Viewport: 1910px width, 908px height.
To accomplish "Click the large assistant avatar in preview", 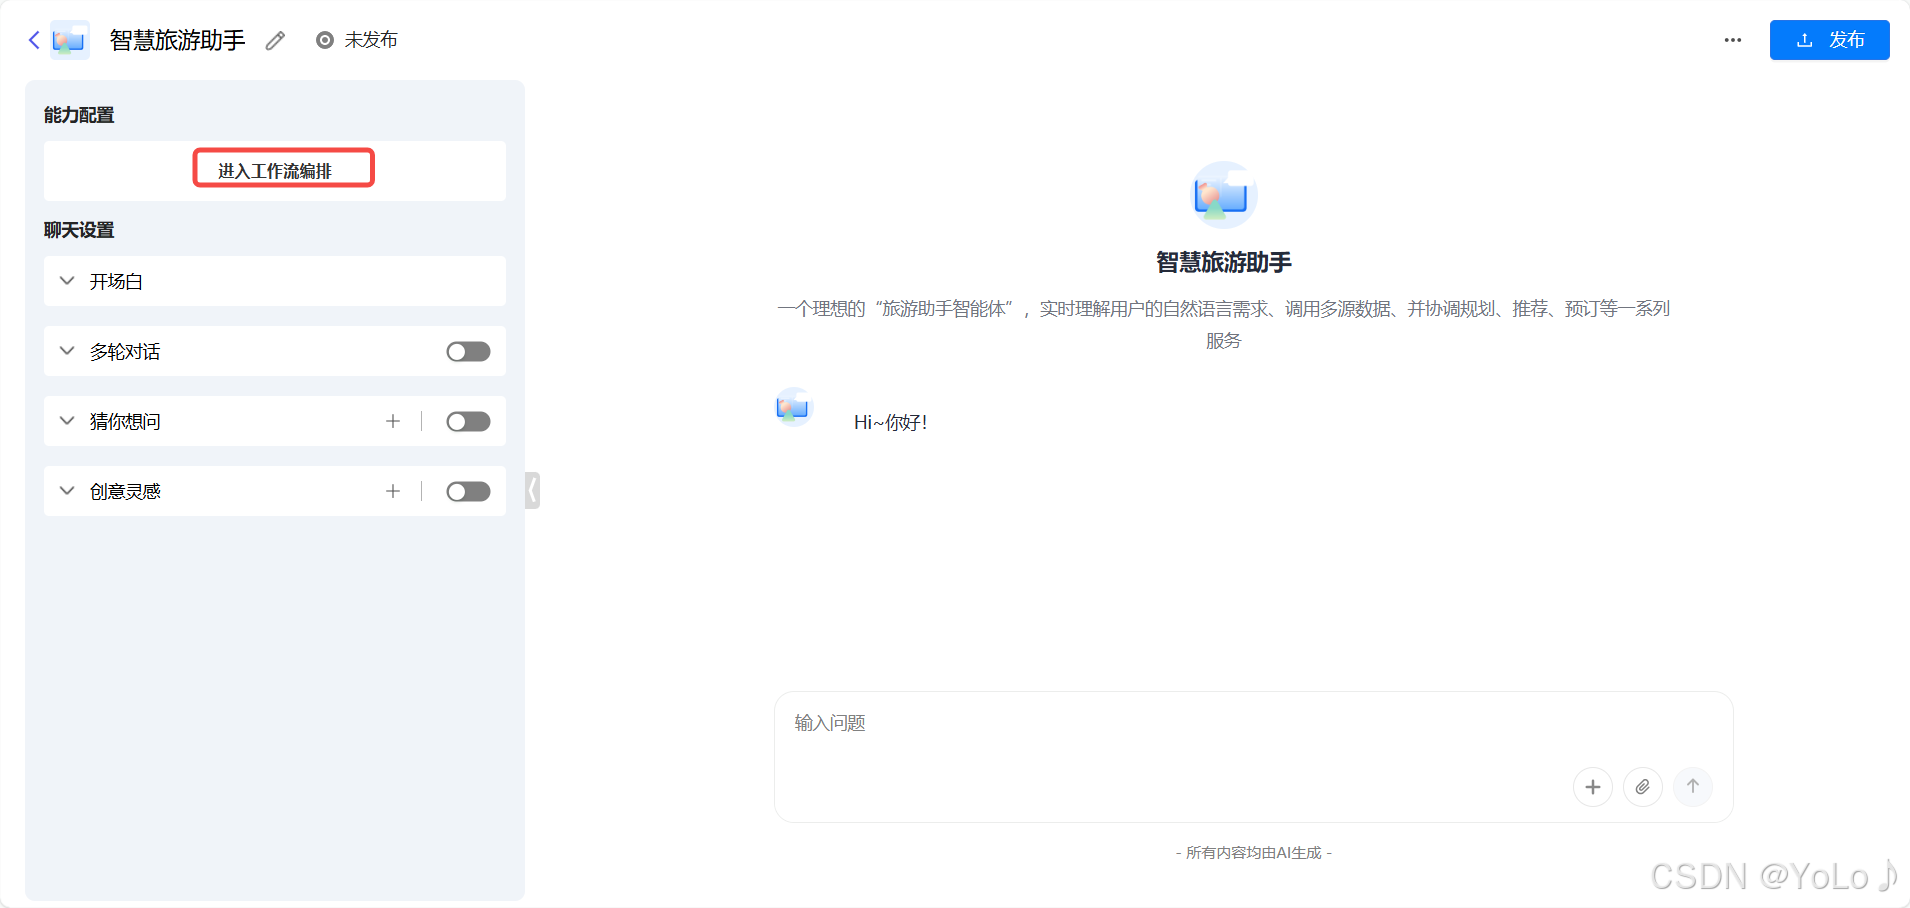I will (x=1224, y=195).
